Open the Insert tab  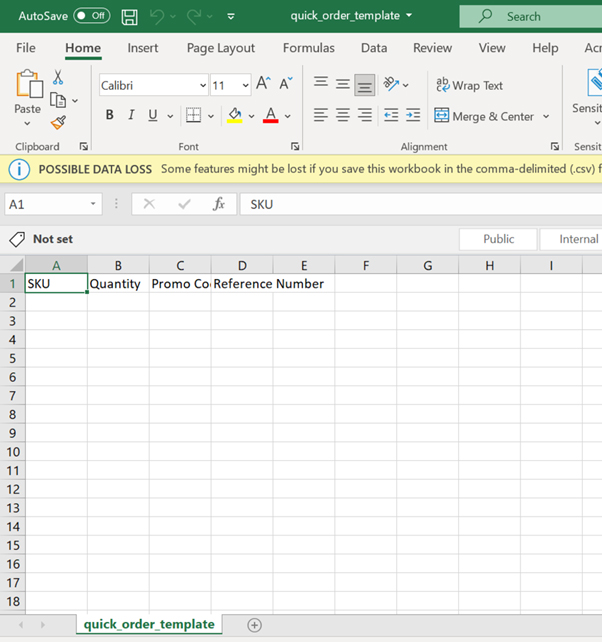143,48
